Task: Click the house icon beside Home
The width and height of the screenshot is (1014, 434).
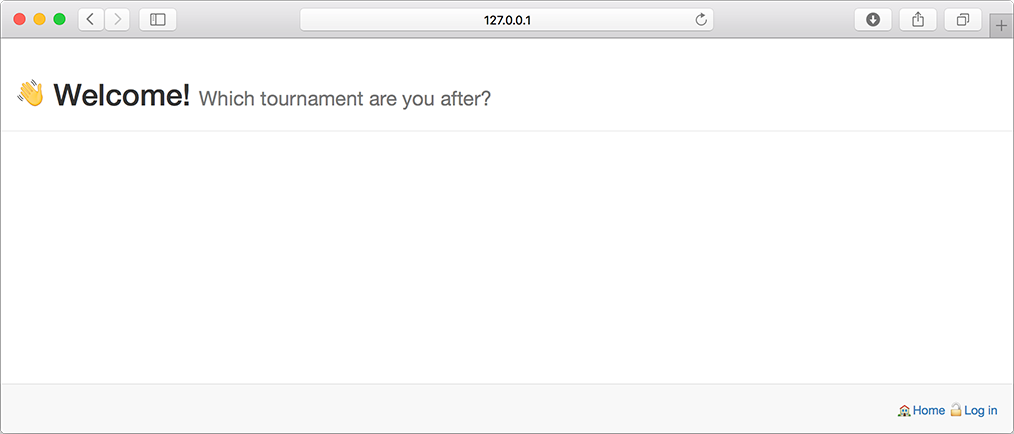Action: pos(905,411)
